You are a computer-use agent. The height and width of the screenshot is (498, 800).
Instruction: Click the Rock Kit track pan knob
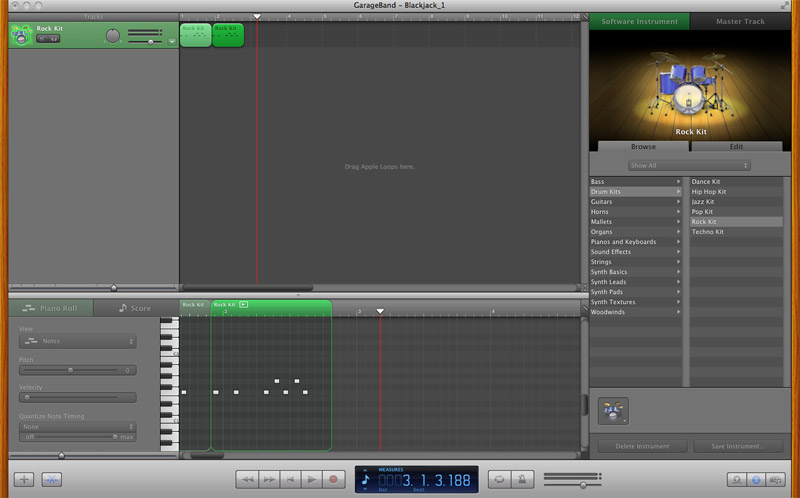(x=113, y=36)
